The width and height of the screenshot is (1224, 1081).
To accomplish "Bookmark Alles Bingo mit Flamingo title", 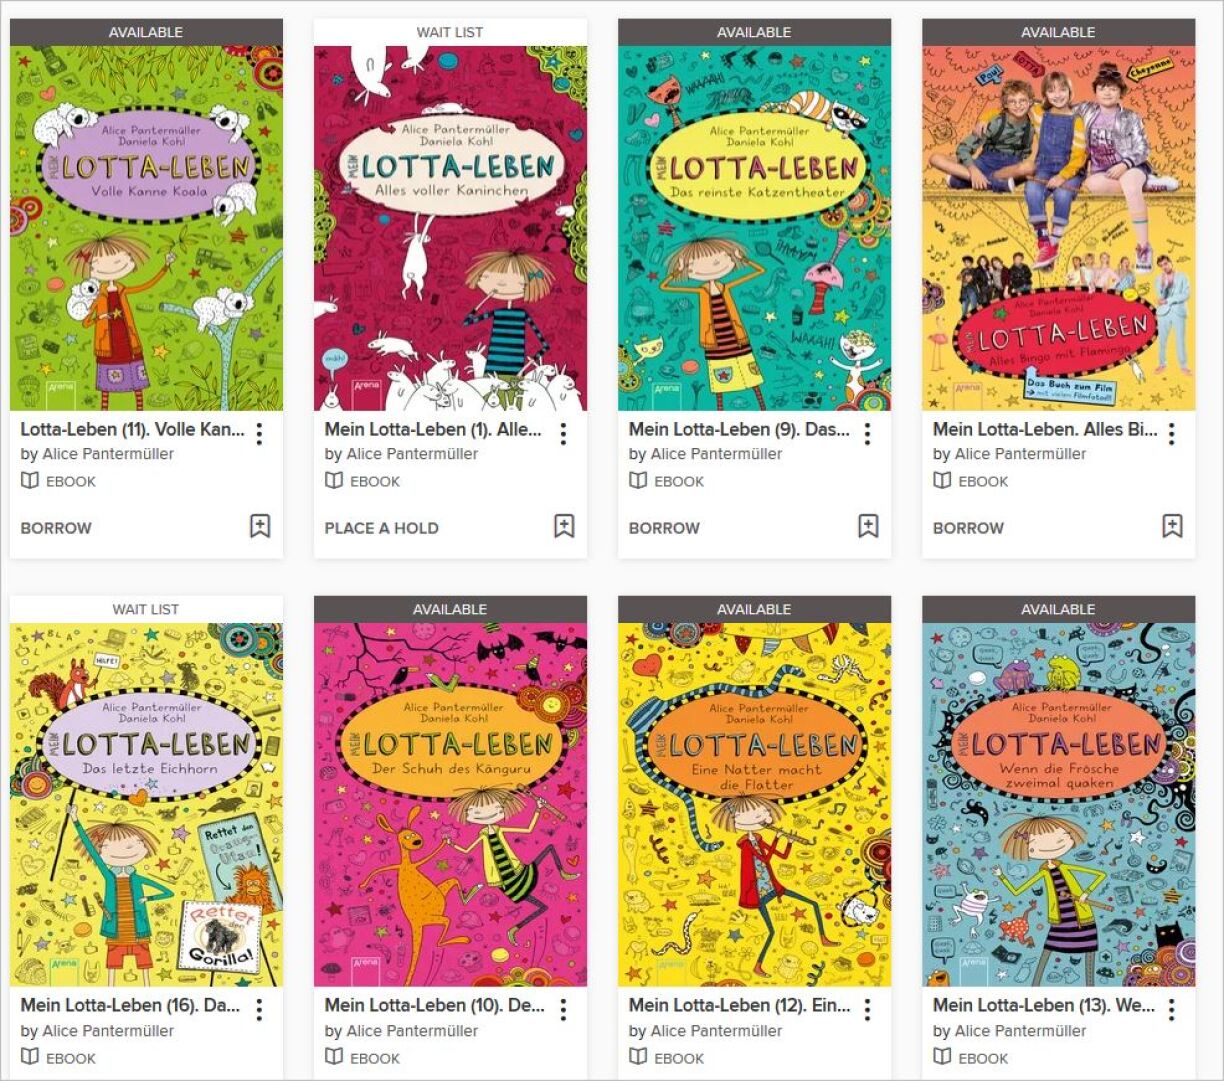I will [x=1172, y=526].
